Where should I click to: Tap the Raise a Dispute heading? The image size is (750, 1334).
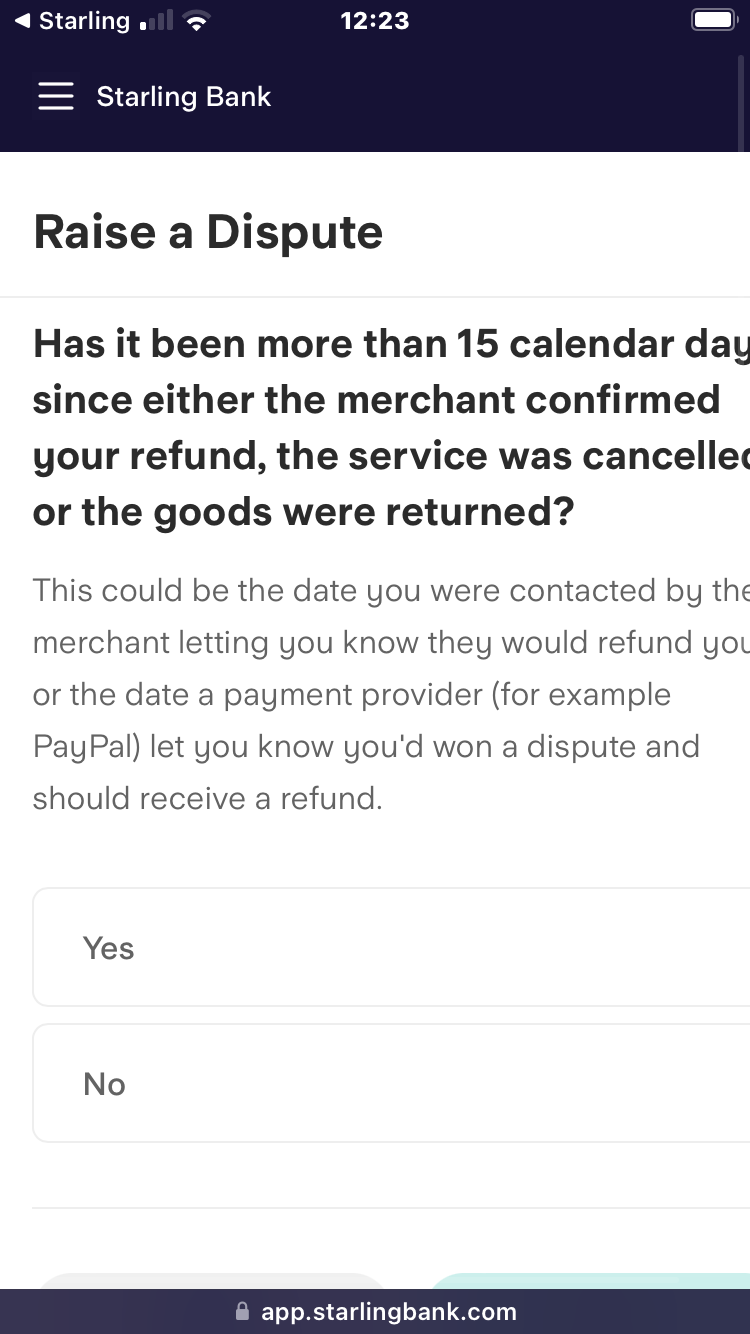208,232
